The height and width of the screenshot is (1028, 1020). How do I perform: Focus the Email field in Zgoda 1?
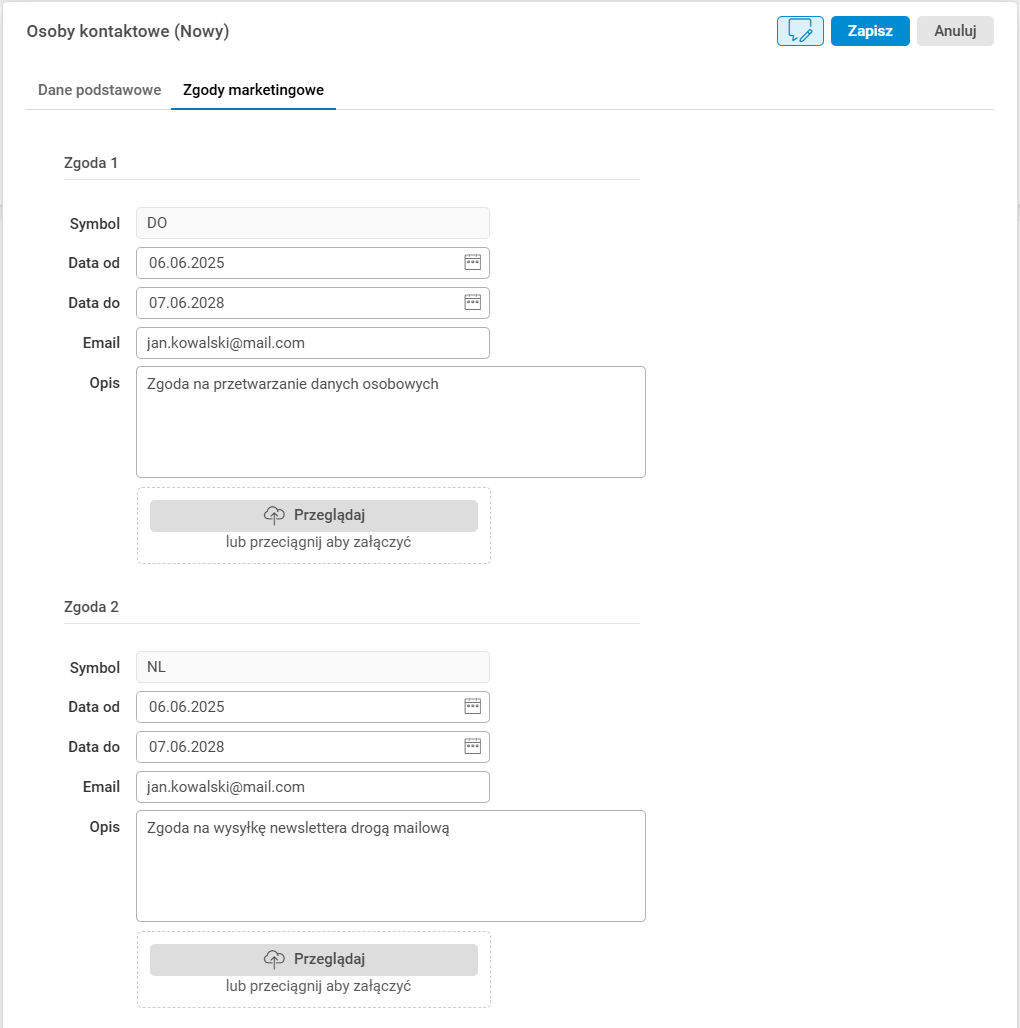pos(312,343)
